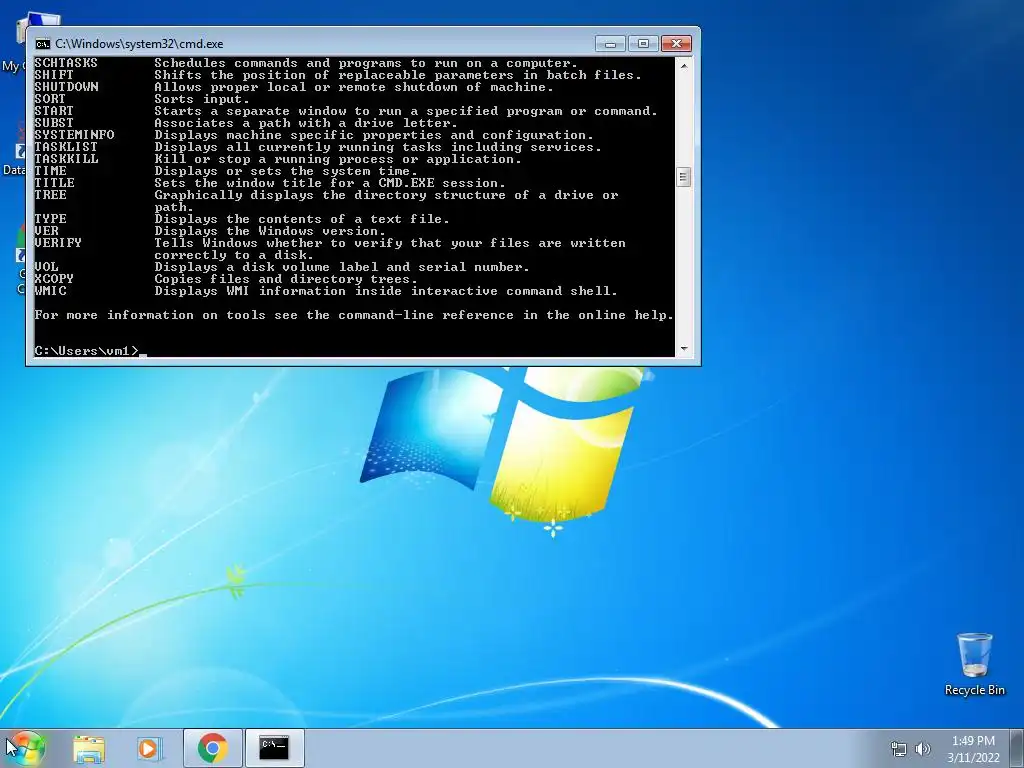This screenshot has height=768, width=1024.
Task: Click the Recycle Bin label text
Action: pyautogui.click(x=974, y=690)
